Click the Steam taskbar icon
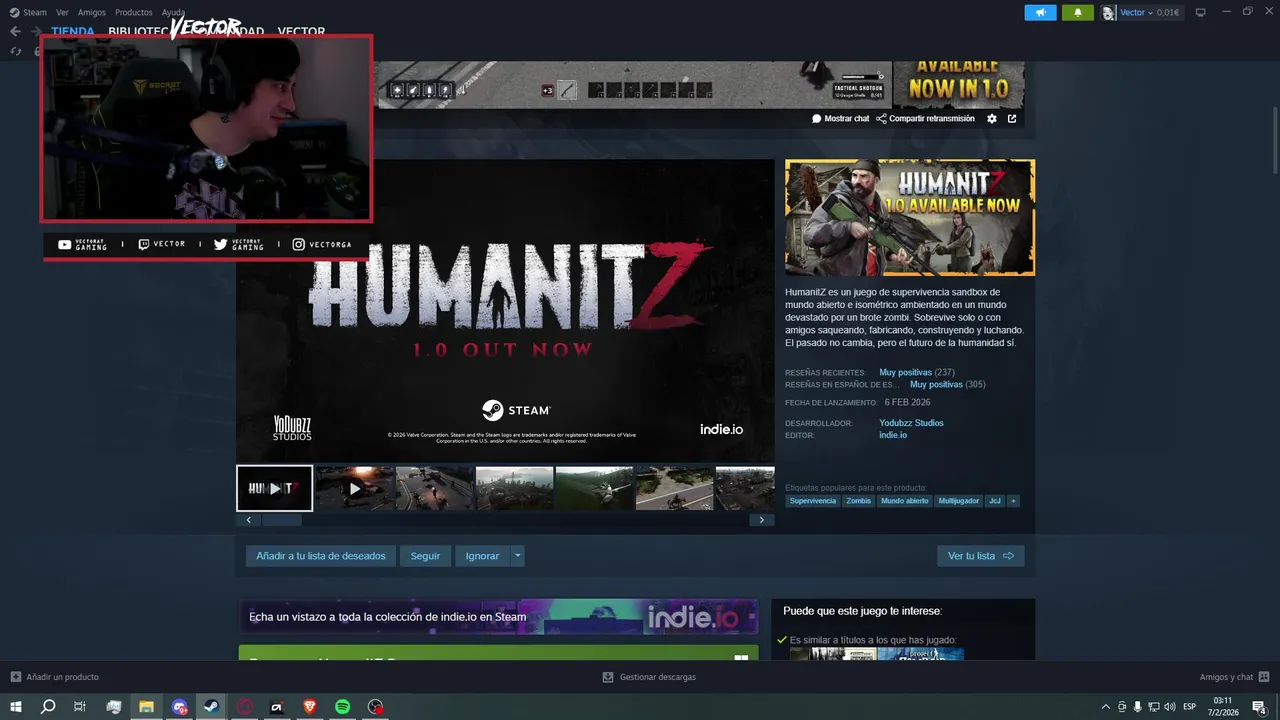This screenshot has width=1280, height=720. click(211, 707)
